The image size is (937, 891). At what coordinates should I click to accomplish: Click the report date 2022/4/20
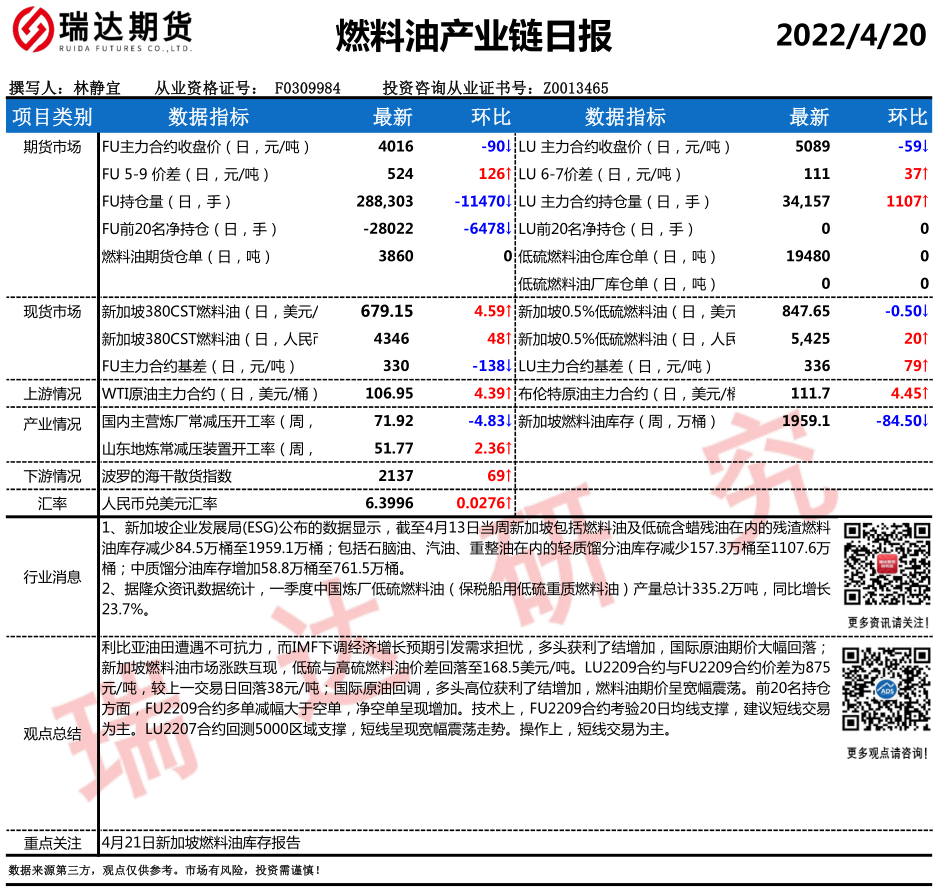coord(851,35)
